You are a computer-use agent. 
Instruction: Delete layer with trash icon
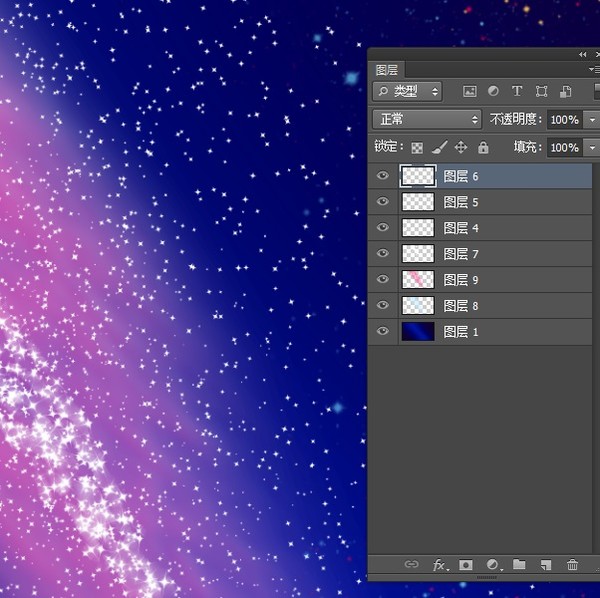(572, 564)
